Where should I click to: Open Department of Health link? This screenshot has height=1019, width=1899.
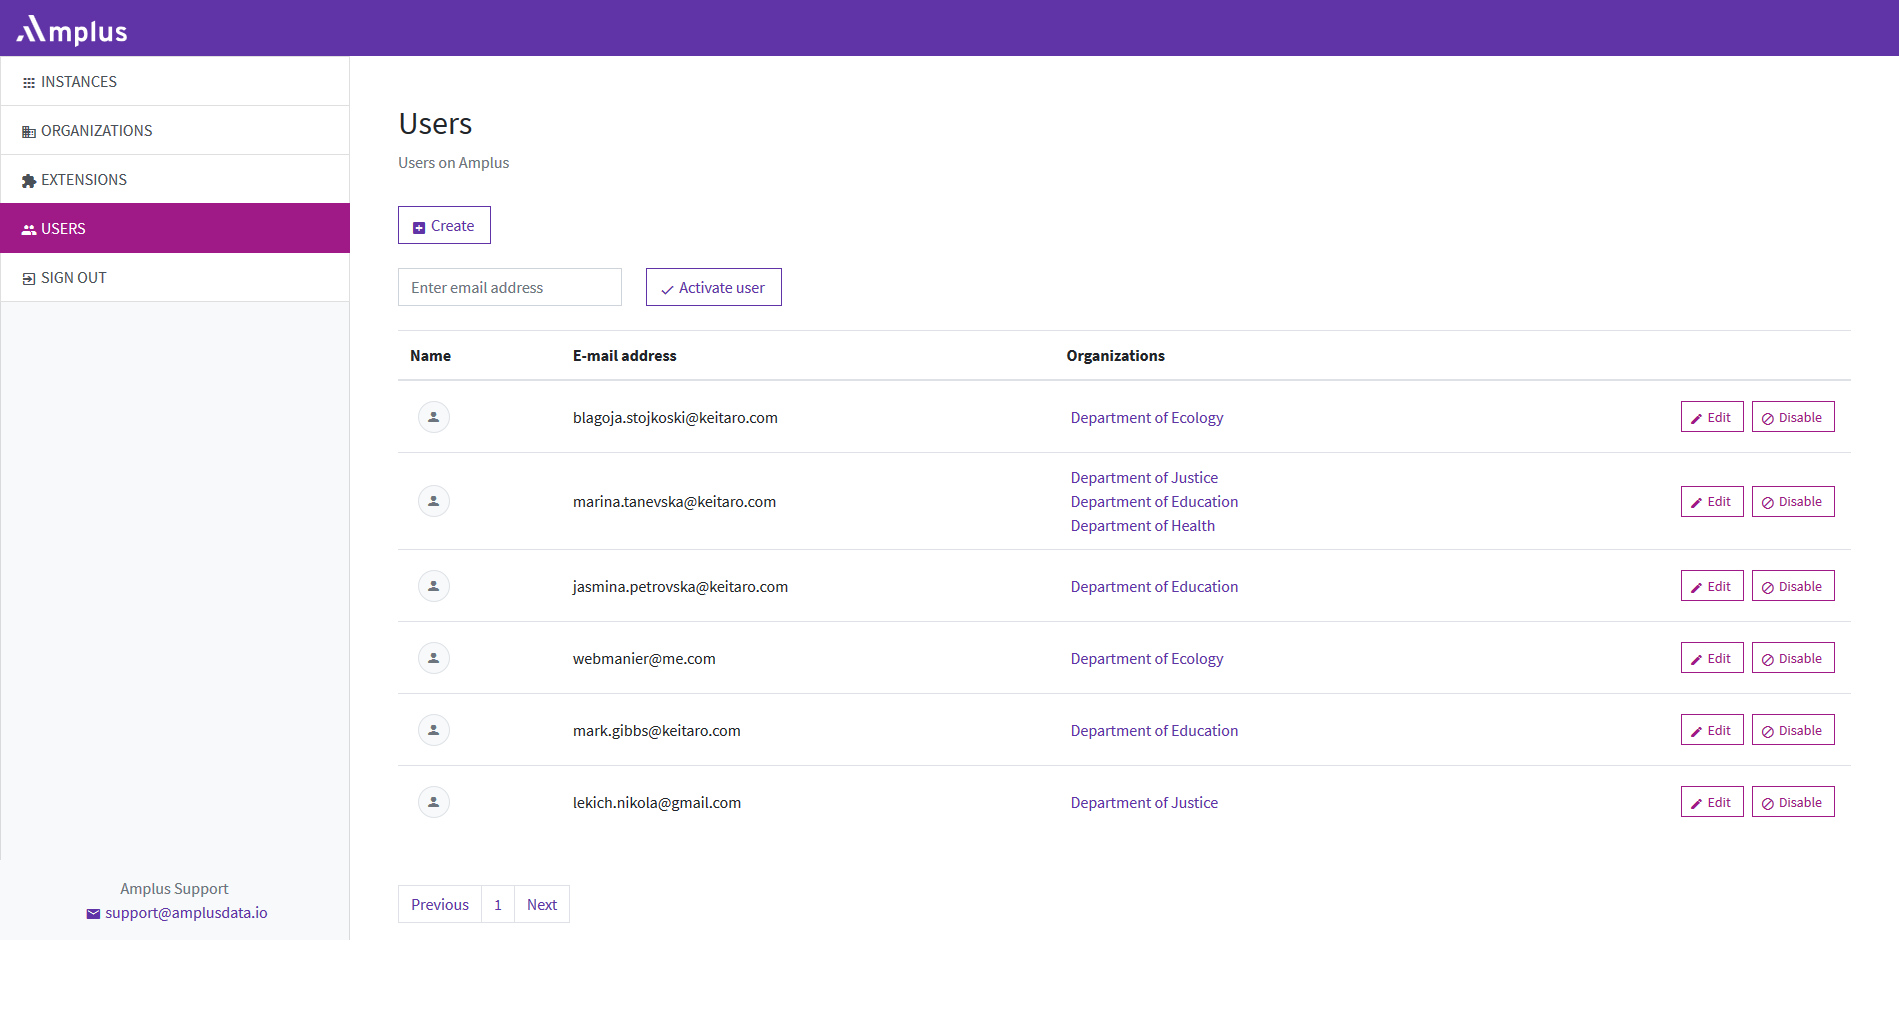pos(1142,525)
